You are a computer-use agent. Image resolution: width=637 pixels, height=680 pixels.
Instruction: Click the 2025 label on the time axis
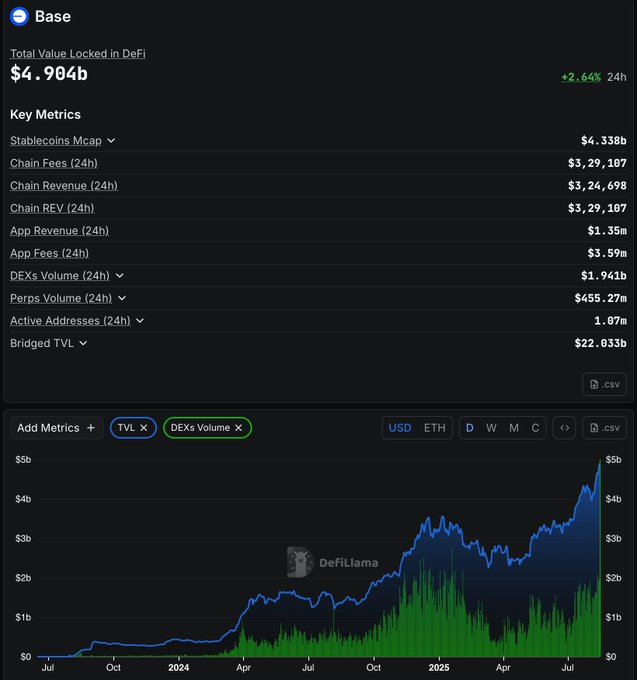pos(438,668)
